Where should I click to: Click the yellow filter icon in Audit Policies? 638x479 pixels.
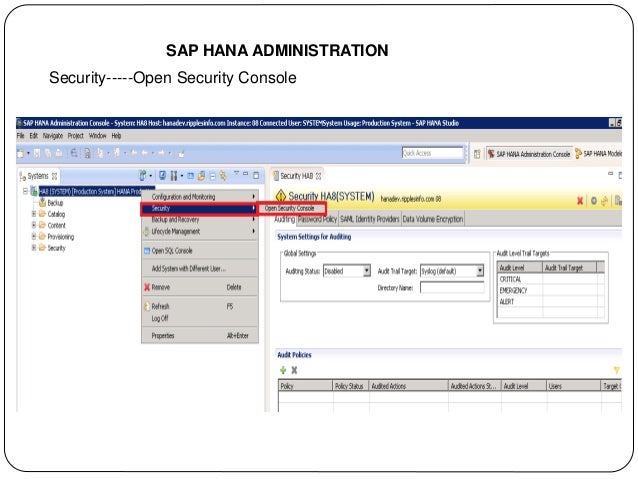(x=616, y=370)
